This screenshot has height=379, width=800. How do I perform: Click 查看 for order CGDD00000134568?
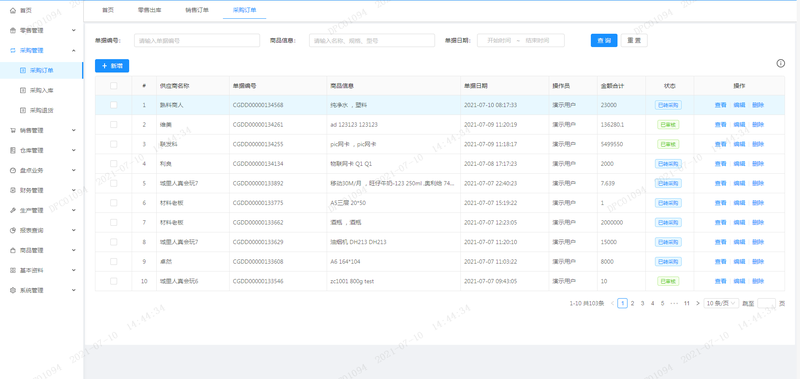point(720,105)
